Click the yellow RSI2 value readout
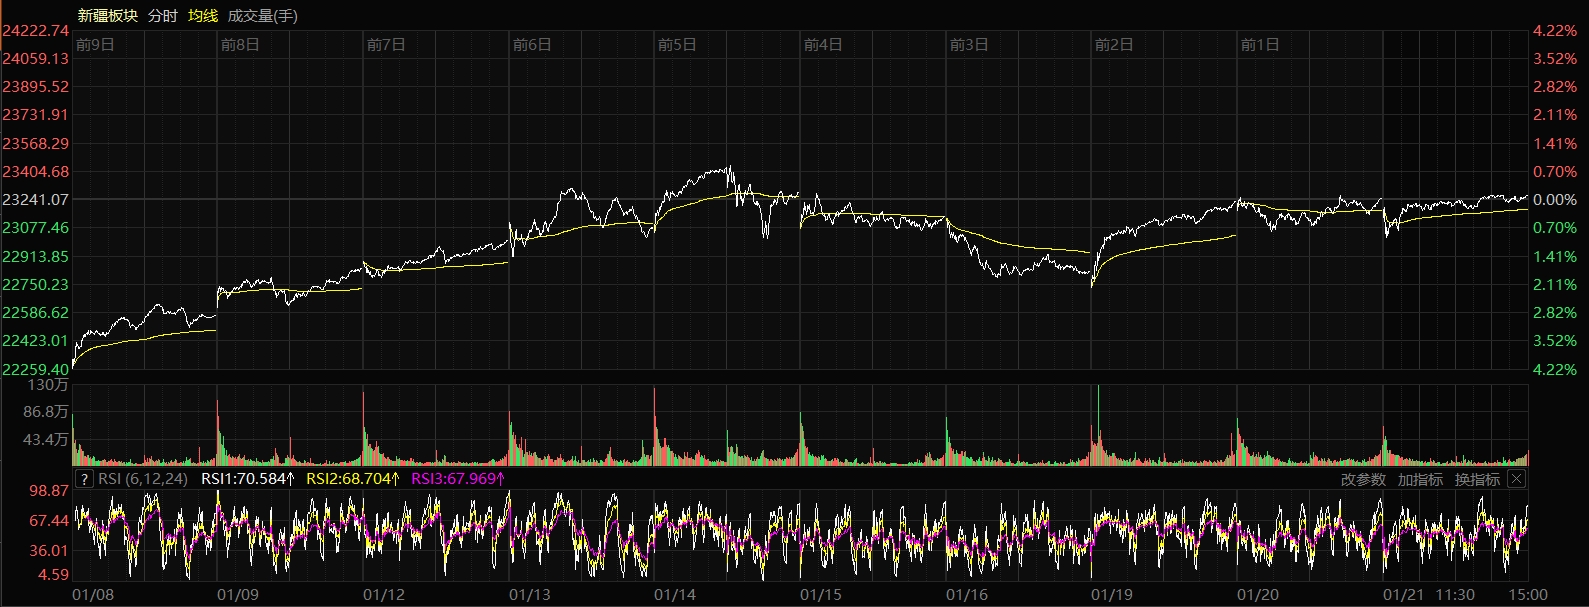Viewport: 1589px width, 607px height. tap(352, 479)
